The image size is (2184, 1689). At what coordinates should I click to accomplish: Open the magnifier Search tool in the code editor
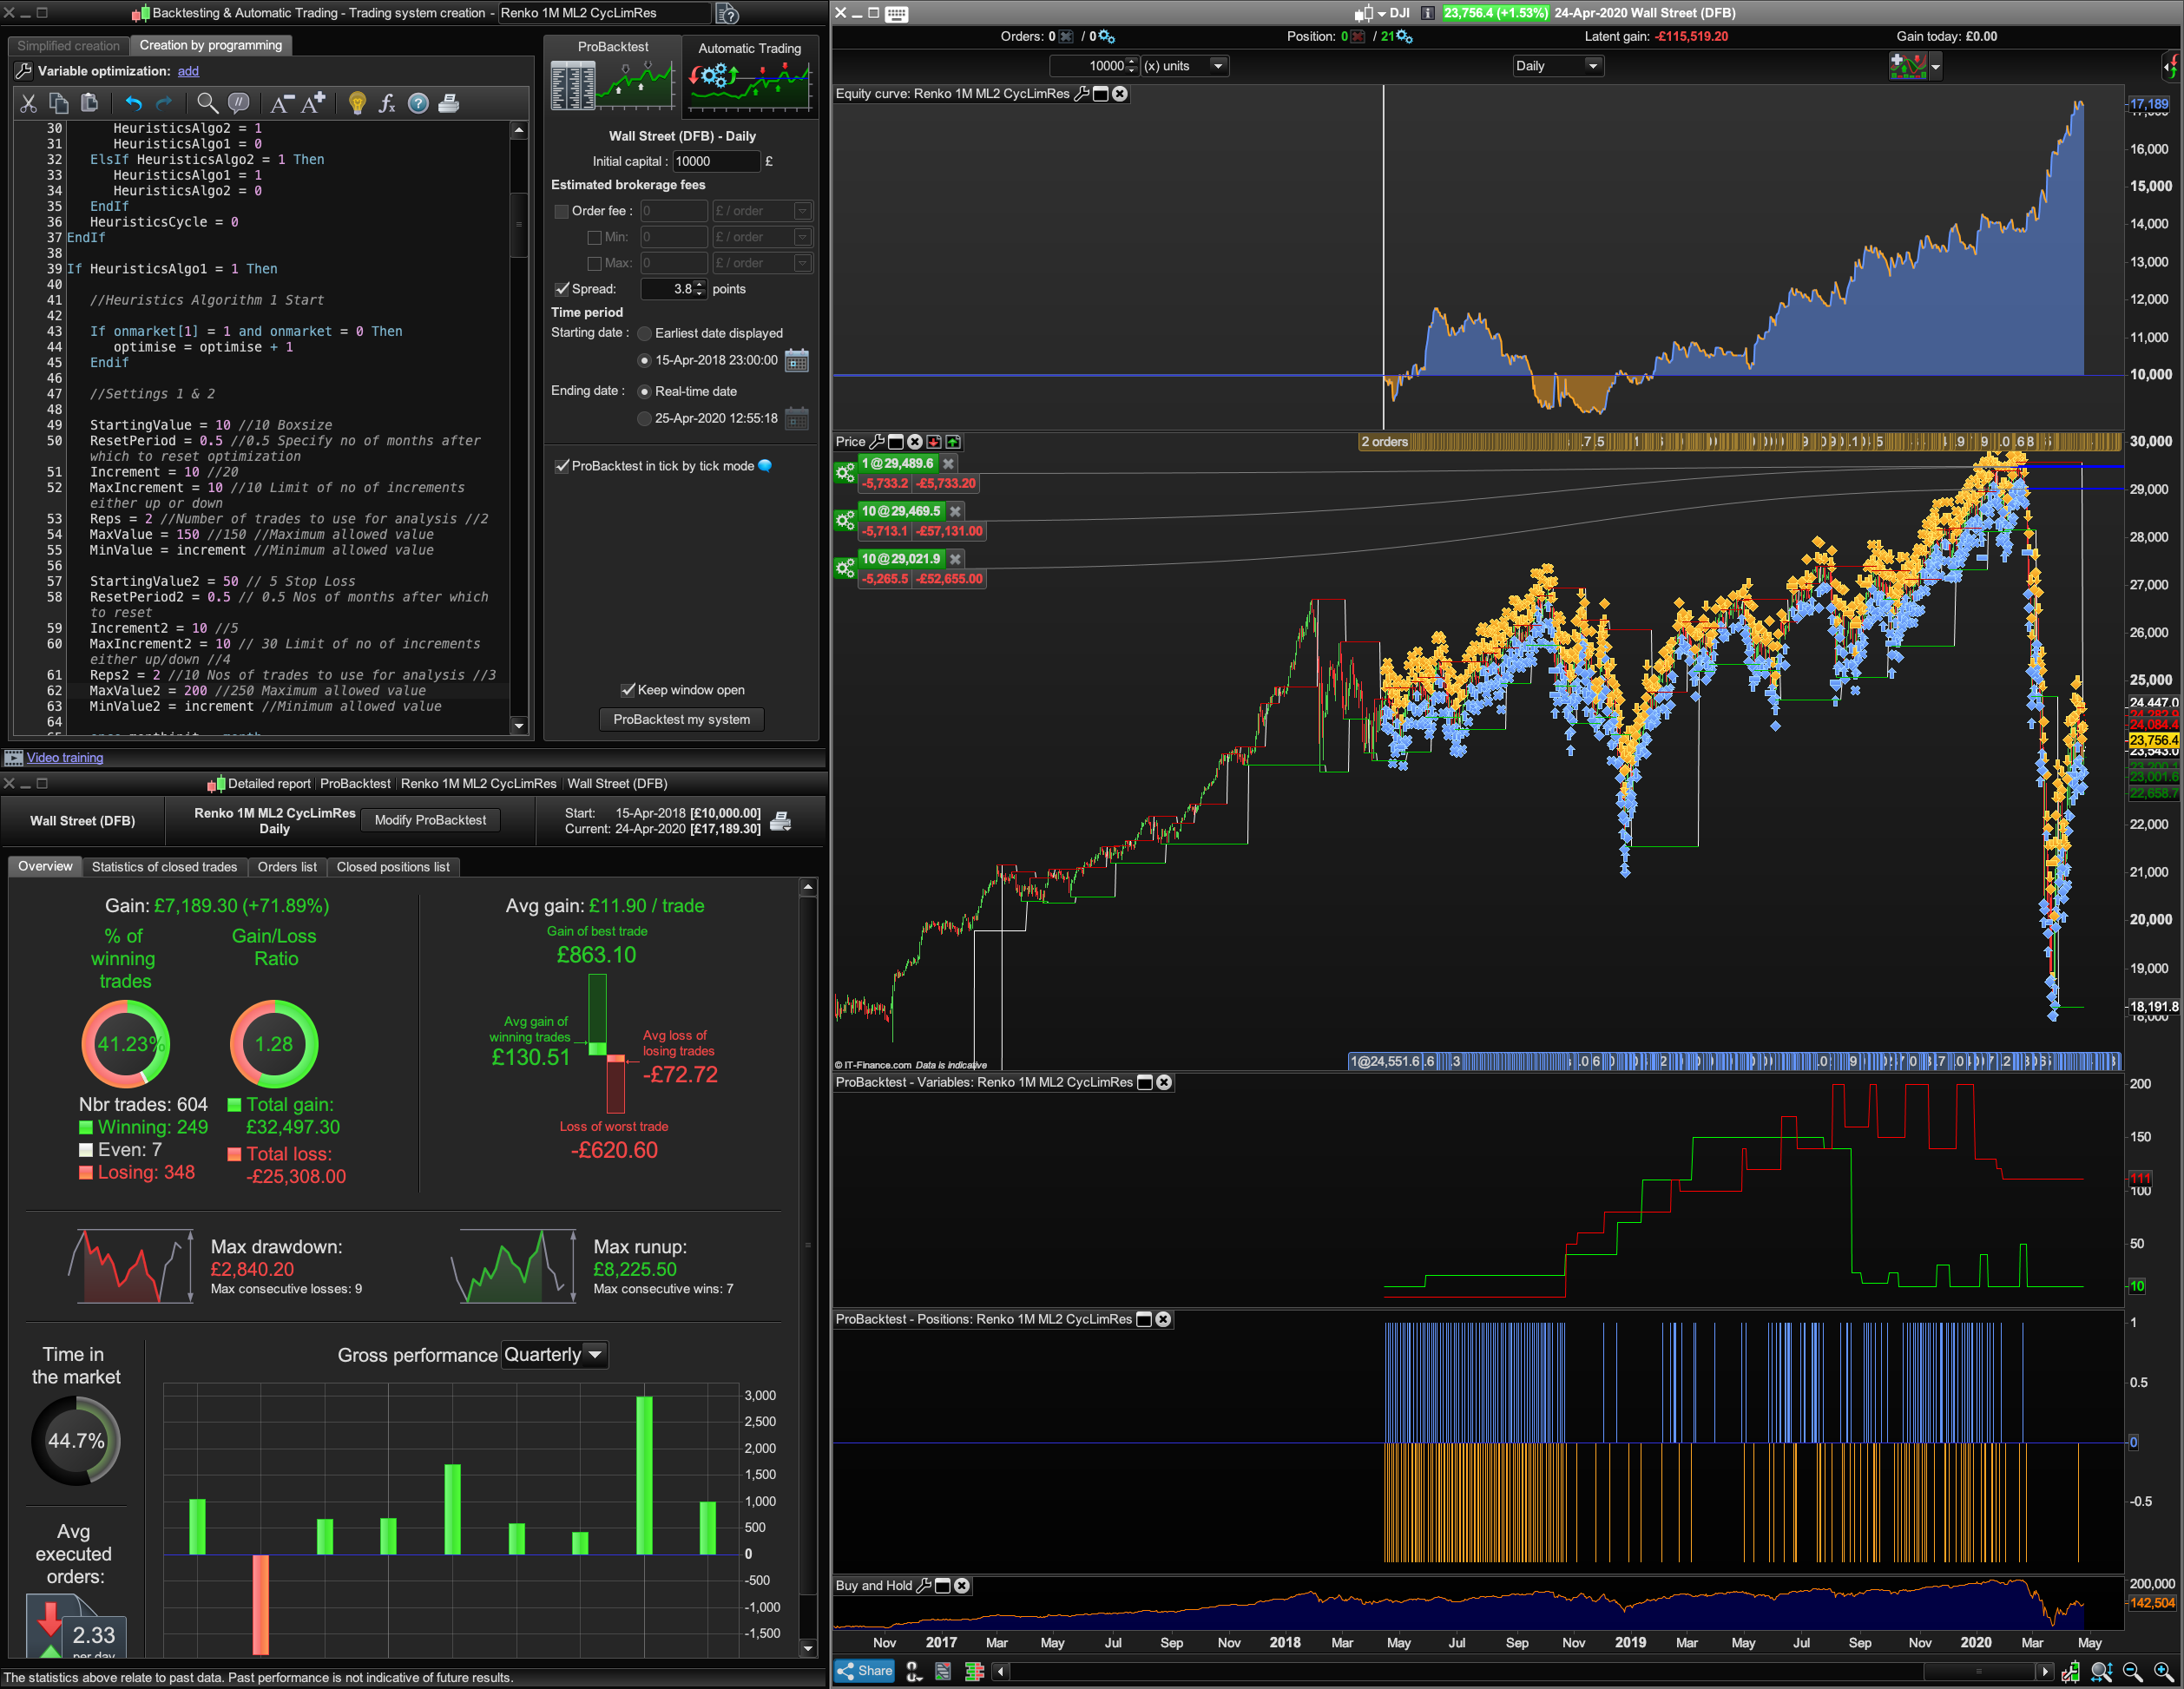(207, 103)
